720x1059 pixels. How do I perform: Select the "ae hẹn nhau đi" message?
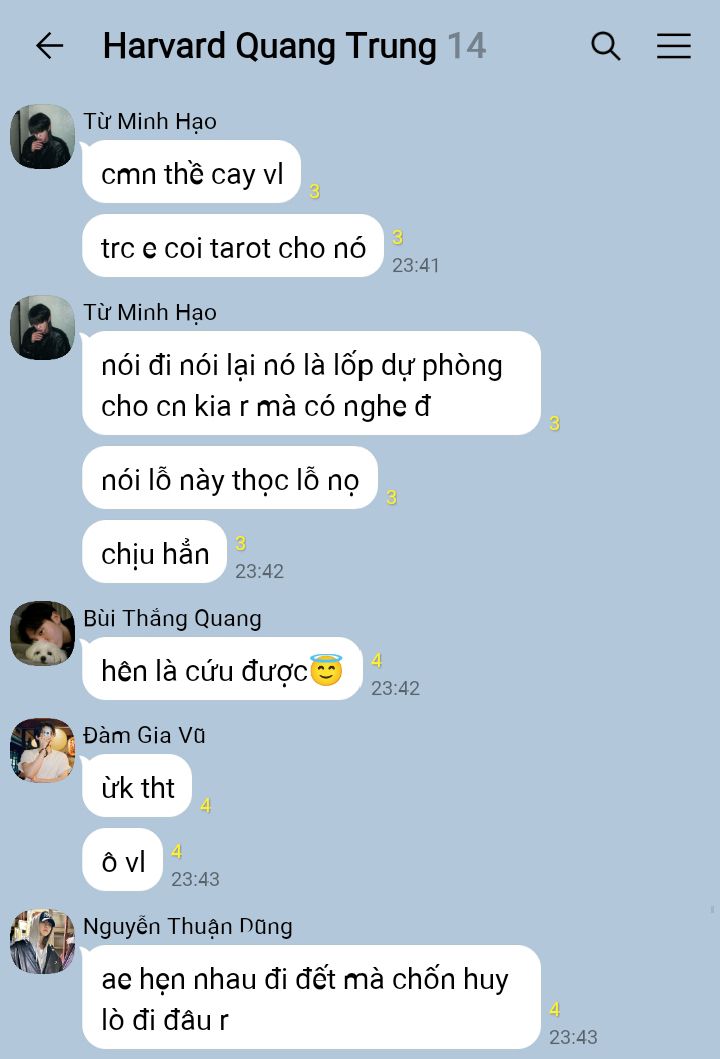click(311, 997)
